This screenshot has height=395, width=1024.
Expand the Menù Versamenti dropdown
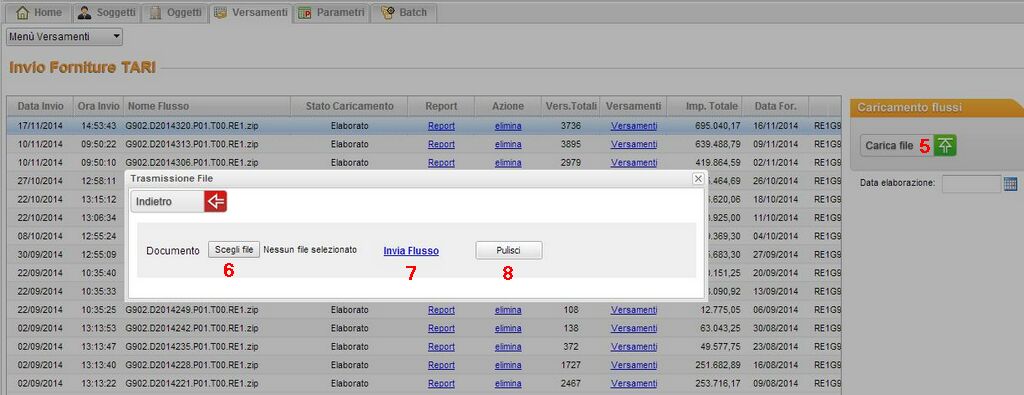click(65, 37)
